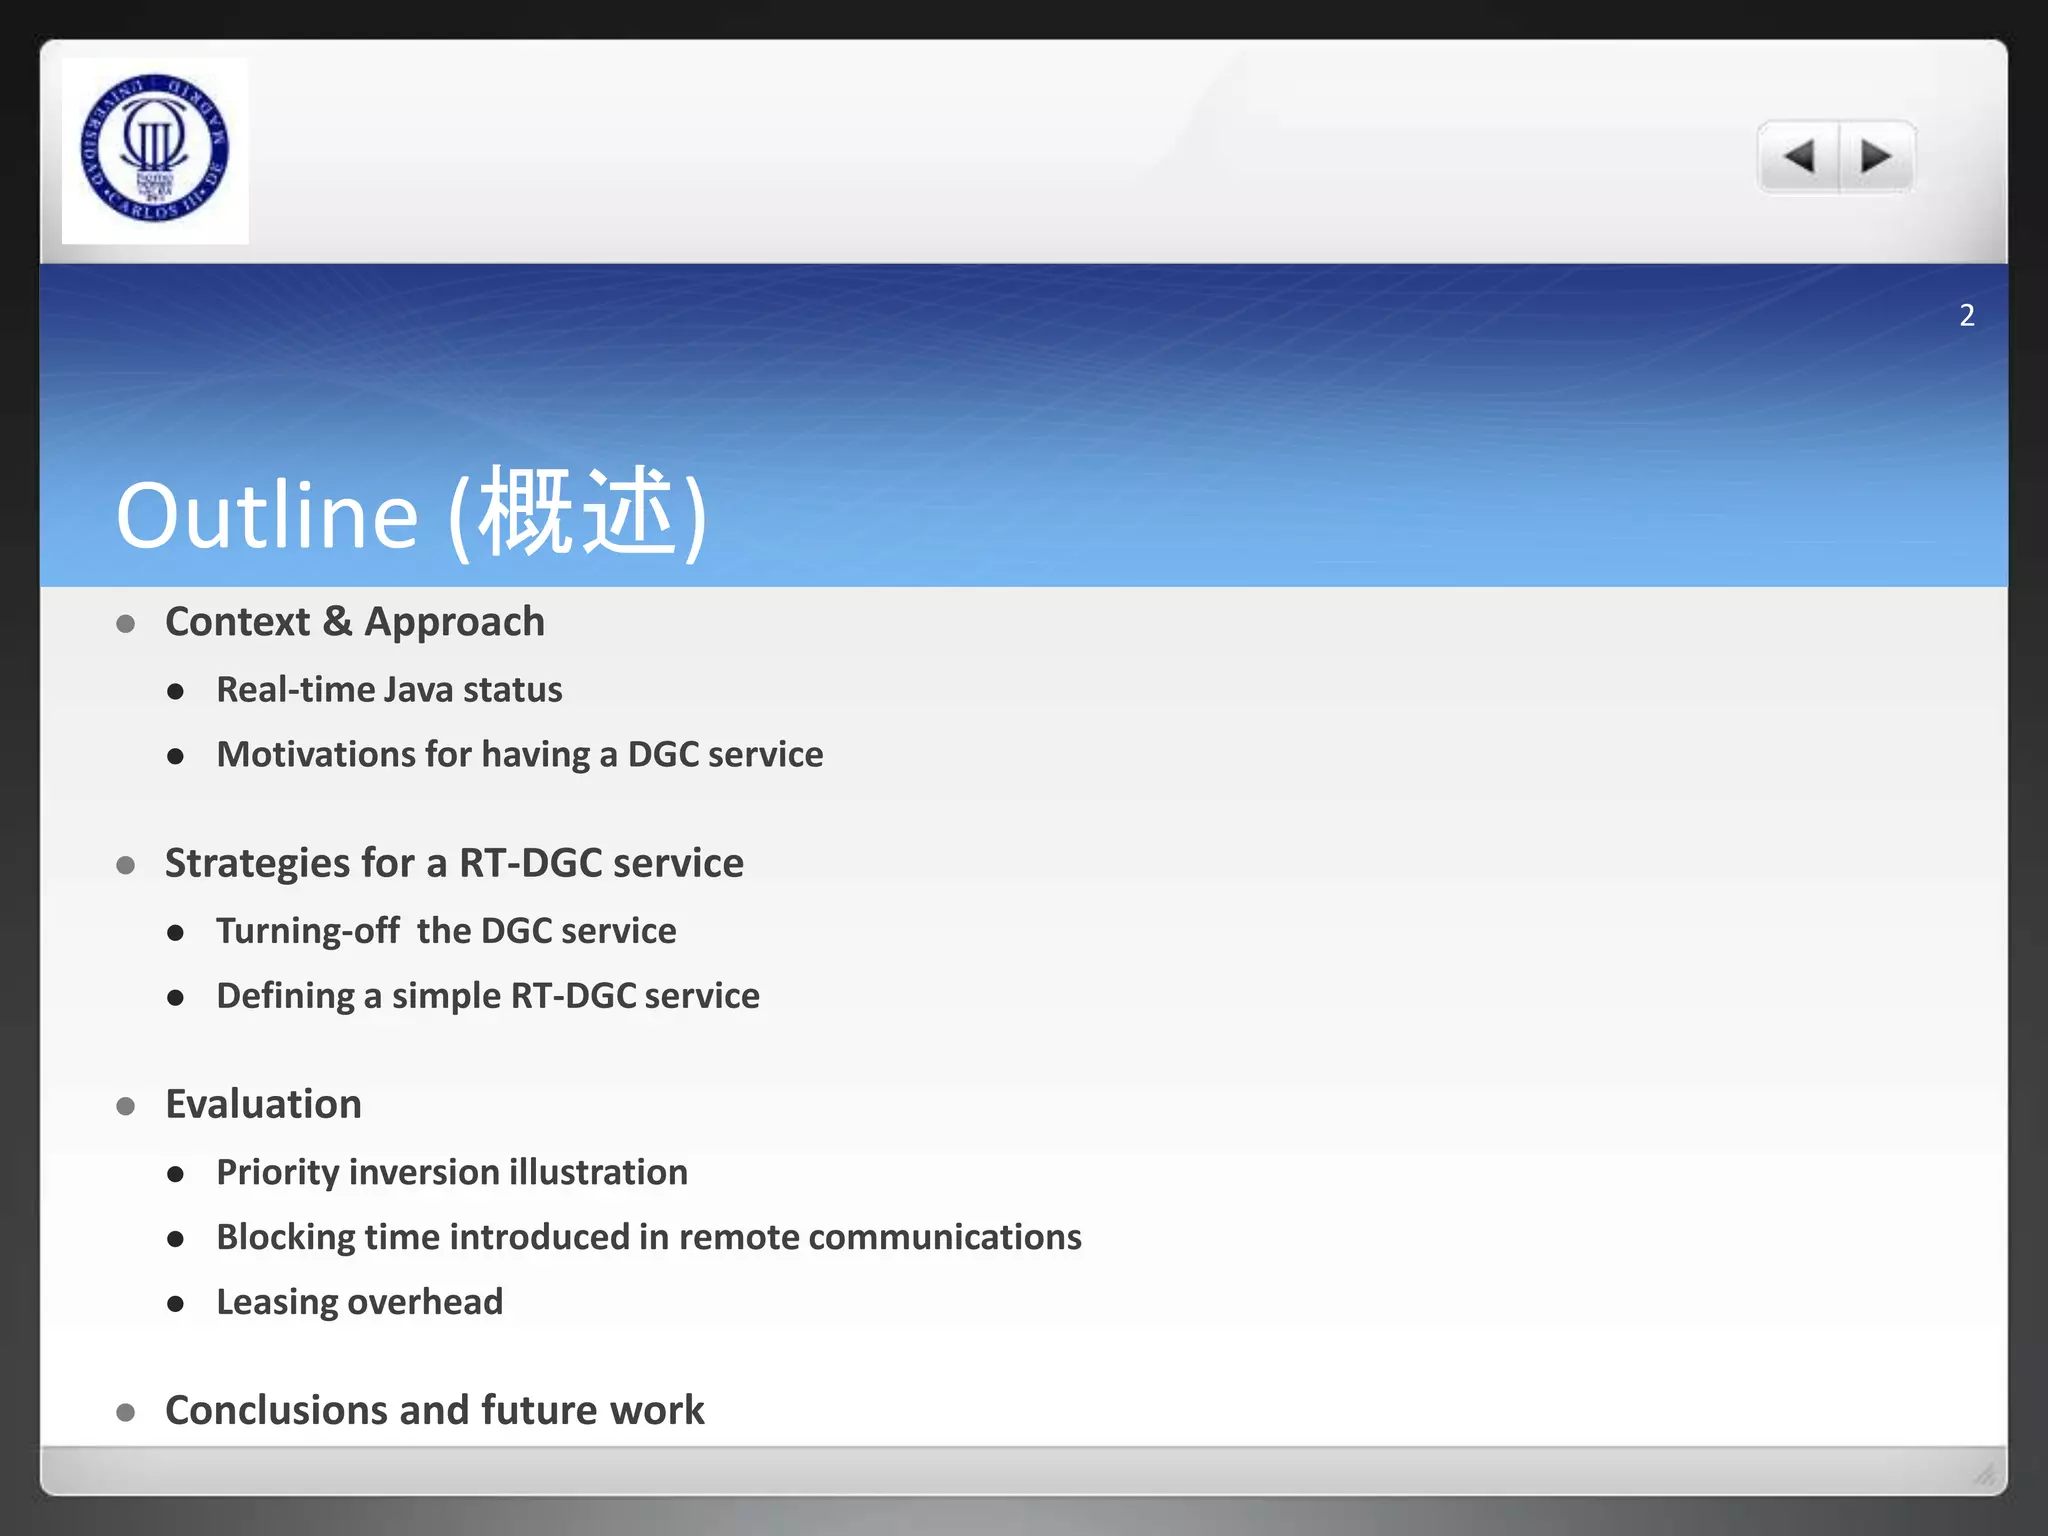
Task: Click bullet dot beside Leasing overhead
Action: click(176, 1304)
